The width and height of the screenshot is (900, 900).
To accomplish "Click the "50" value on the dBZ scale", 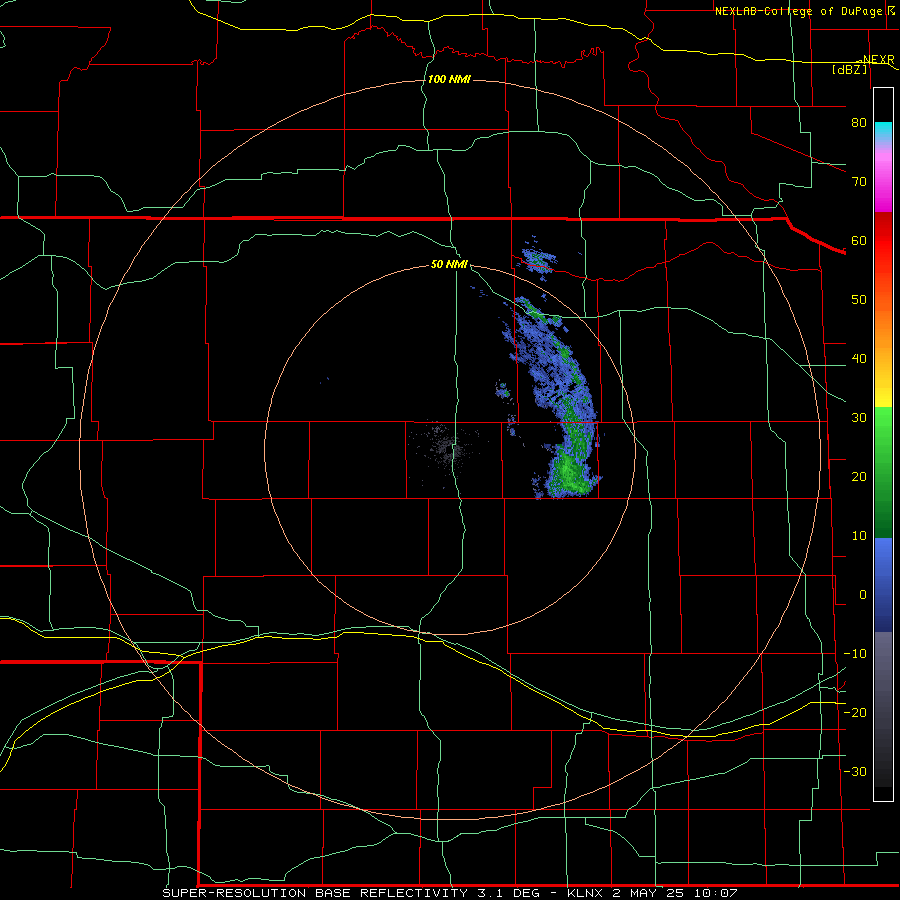I will 859,300.
